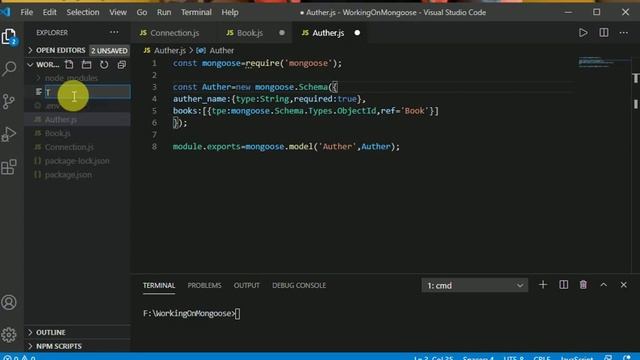Open the Help menu
The height and width of the screenshot is (360, 640).
pos(230,12)
